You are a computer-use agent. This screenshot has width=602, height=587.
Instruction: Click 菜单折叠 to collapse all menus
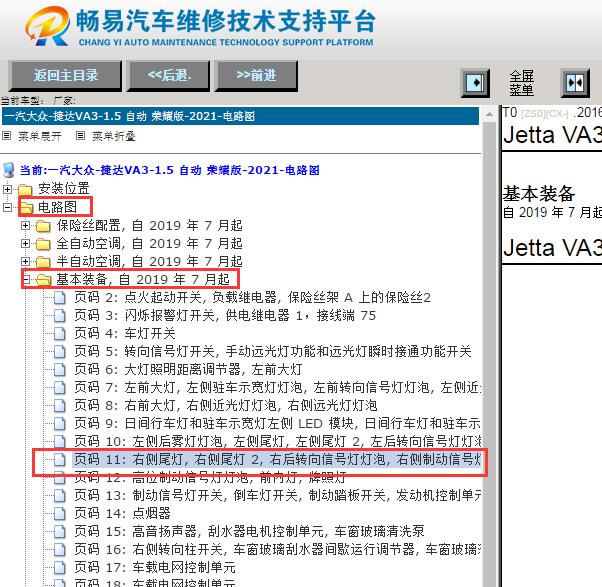tap(114, 136)
